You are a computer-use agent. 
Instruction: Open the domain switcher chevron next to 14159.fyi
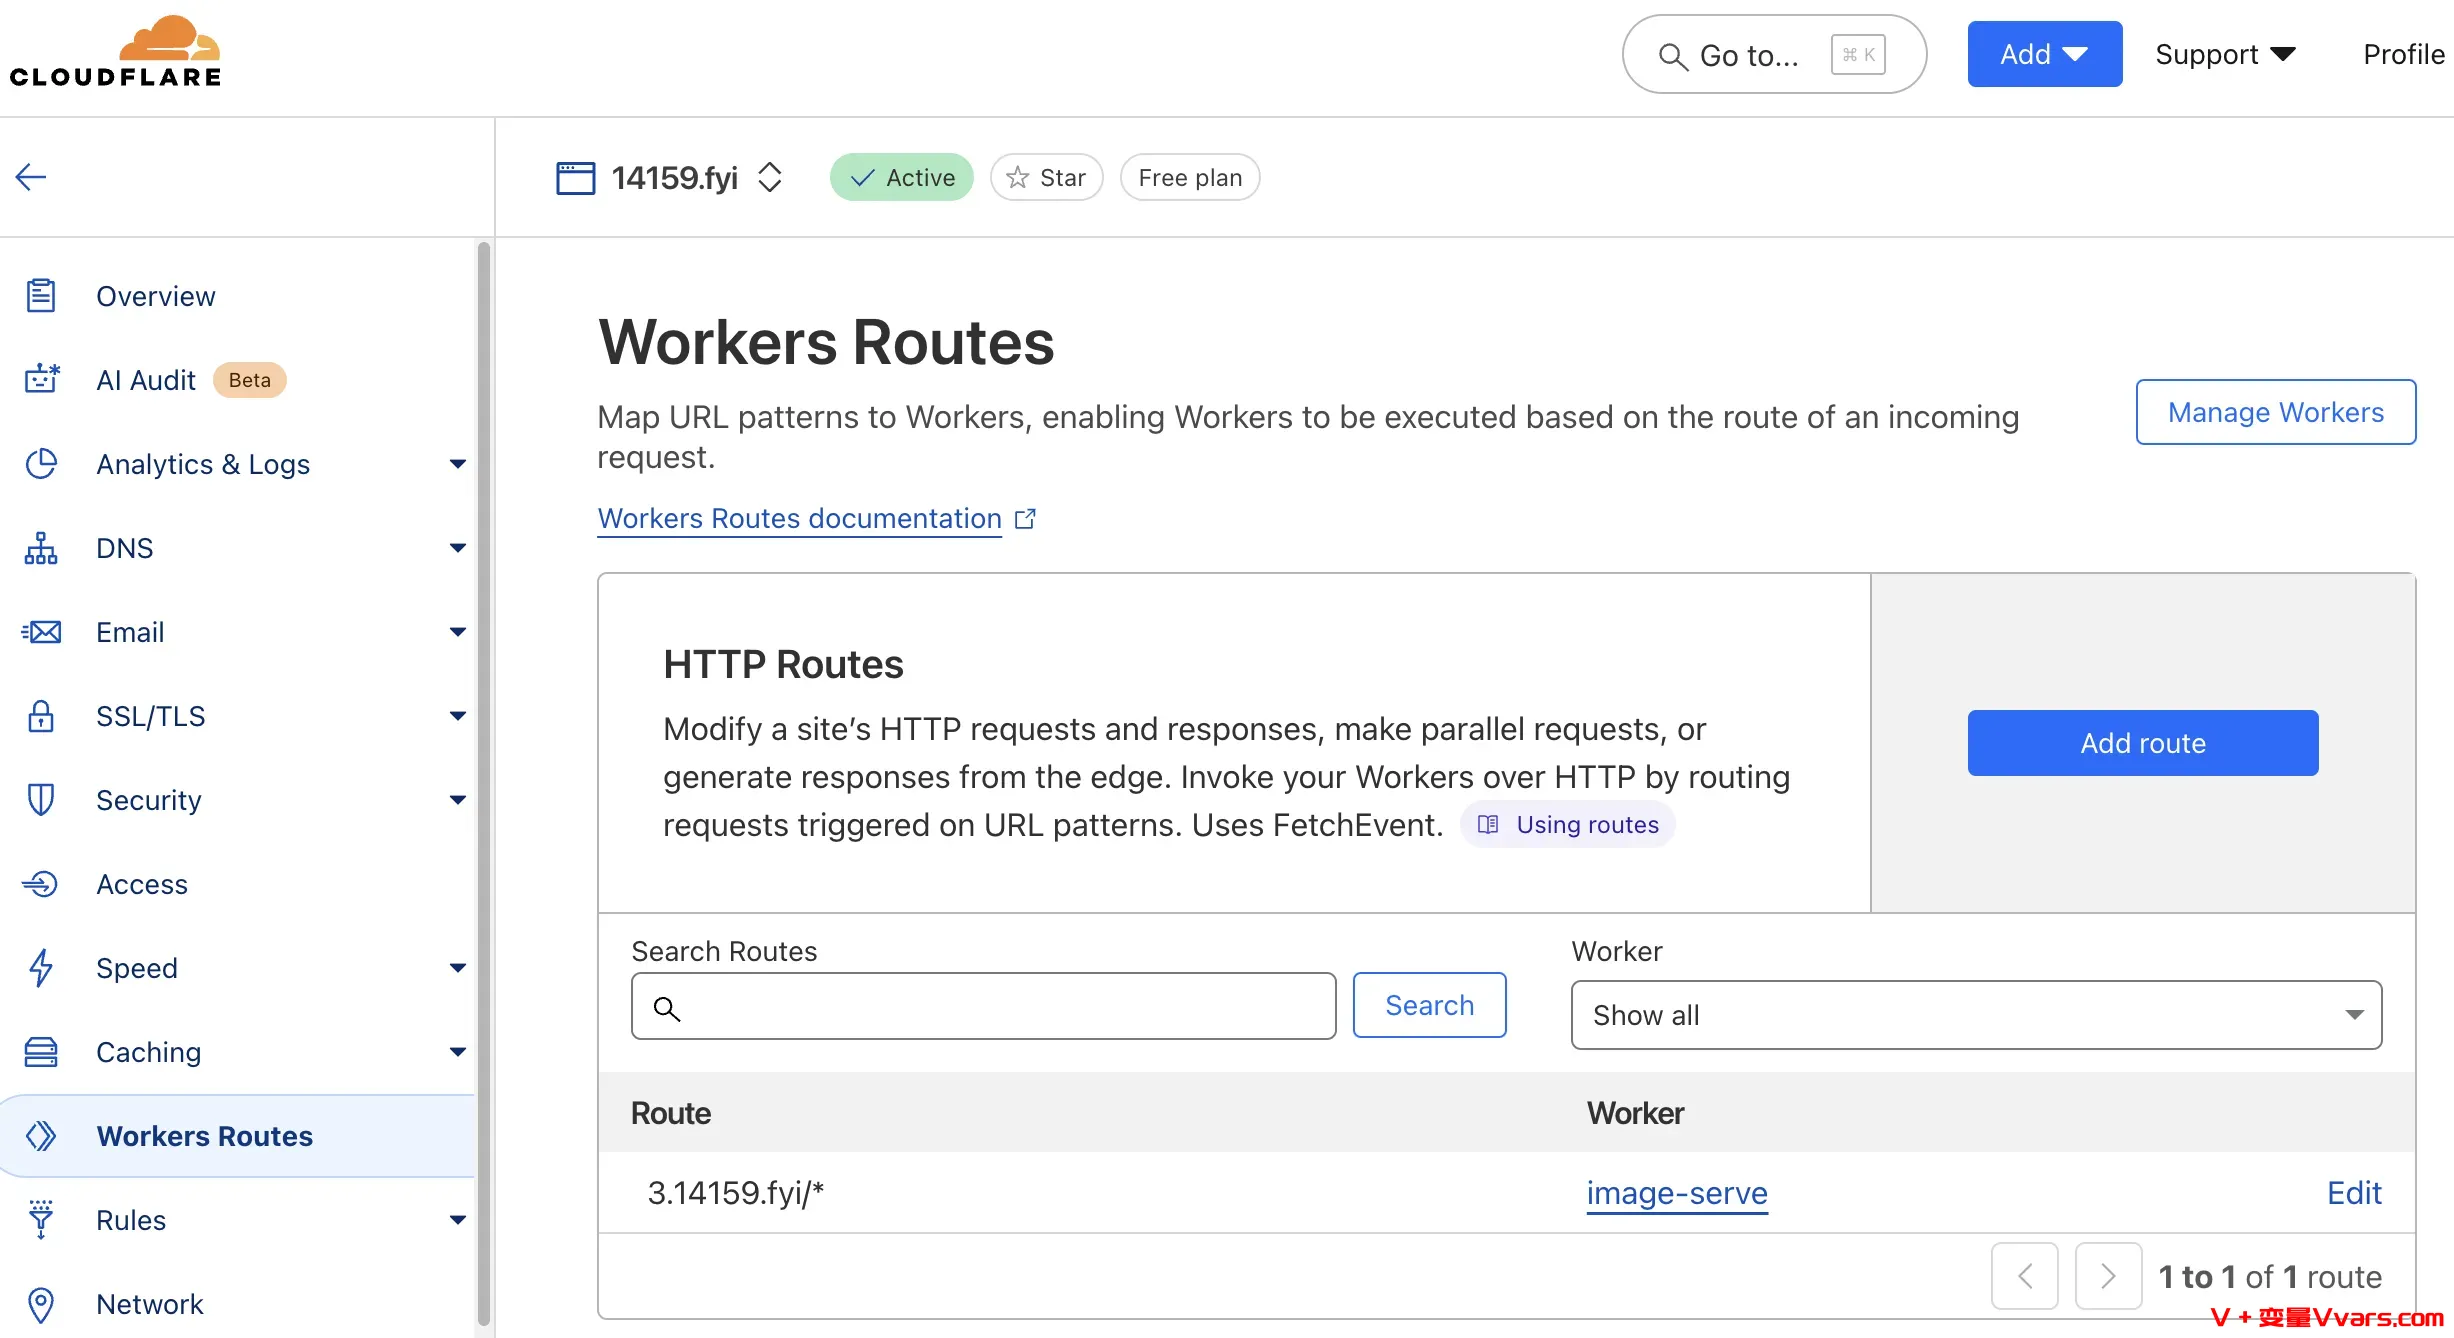tap(770, 178)
